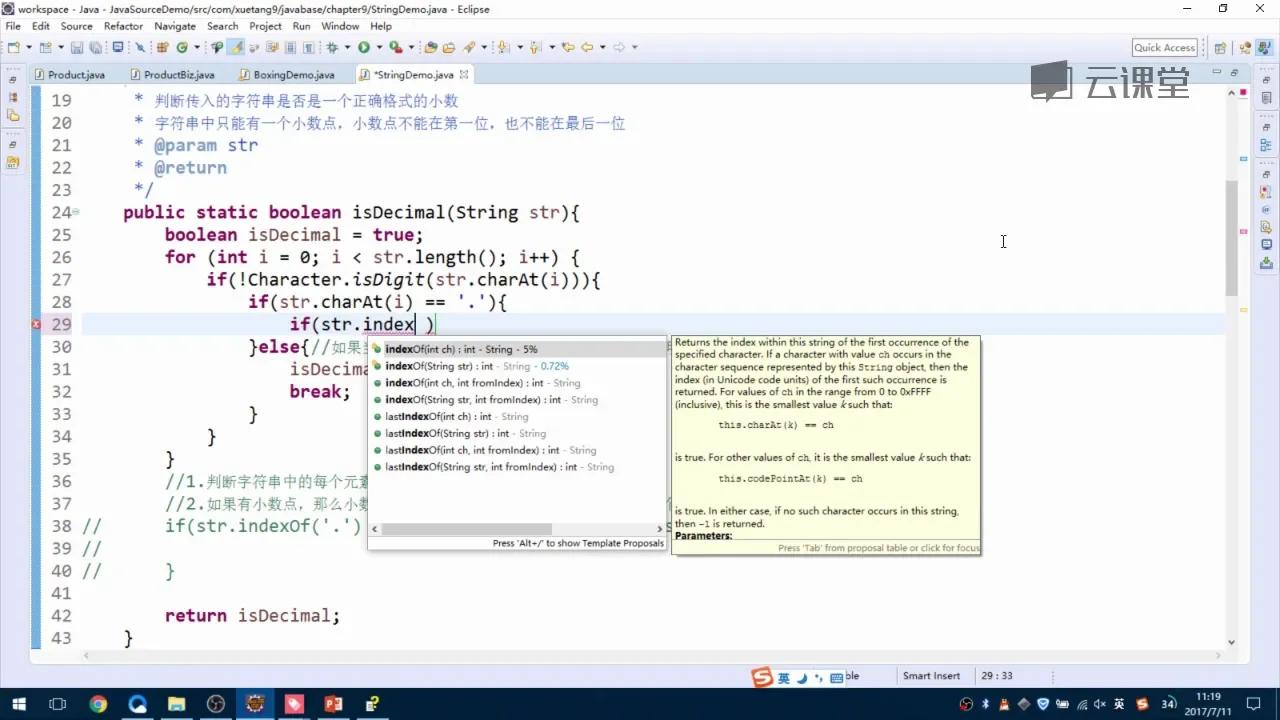The width and height of the screenshot is (1280, 720).
Task: Expand the Run button dropdown arrow
Action: (x=379, y=47)
